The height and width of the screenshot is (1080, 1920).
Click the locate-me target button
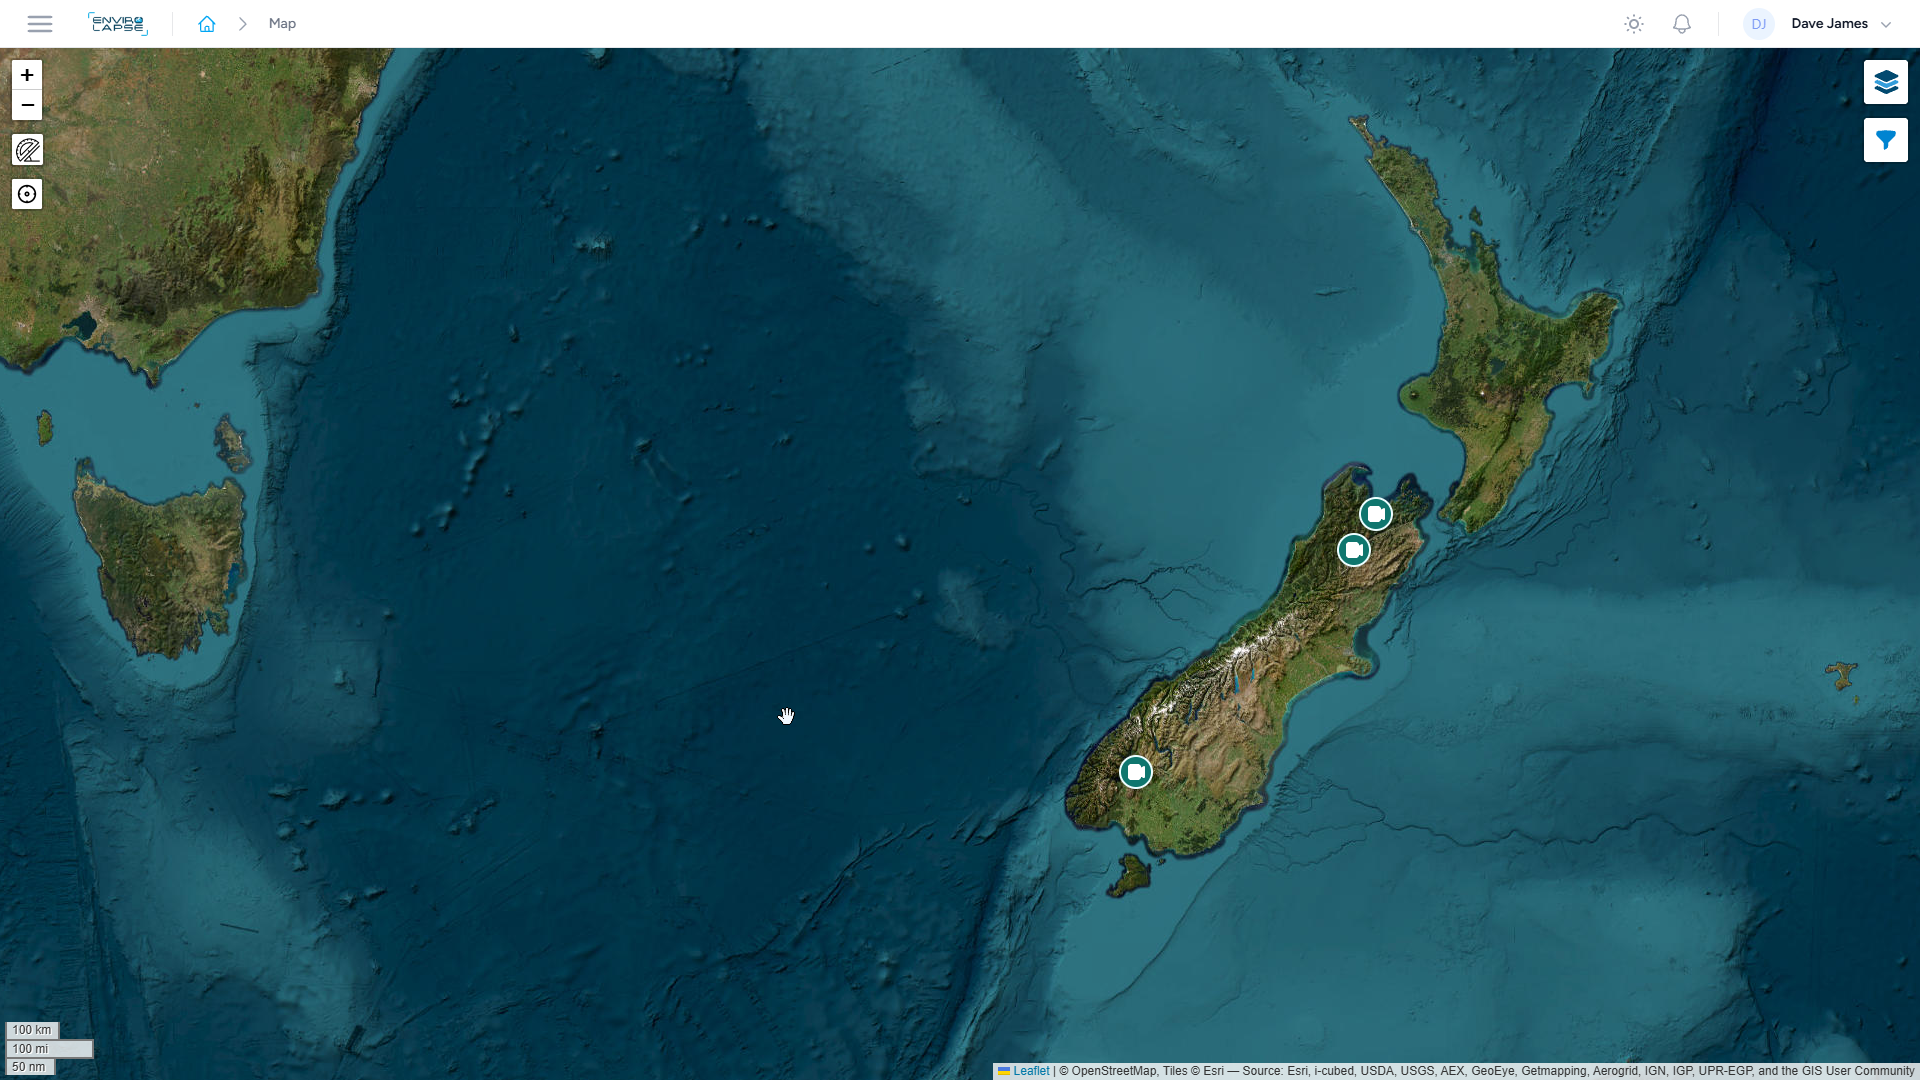tap(27, 194)
